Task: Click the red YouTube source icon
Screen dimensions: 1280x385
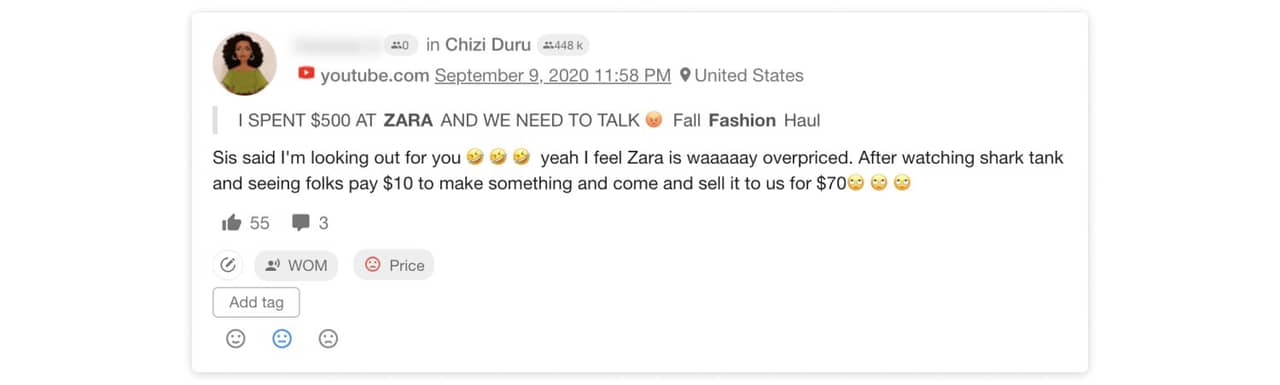Action: (x=306, y=74)
